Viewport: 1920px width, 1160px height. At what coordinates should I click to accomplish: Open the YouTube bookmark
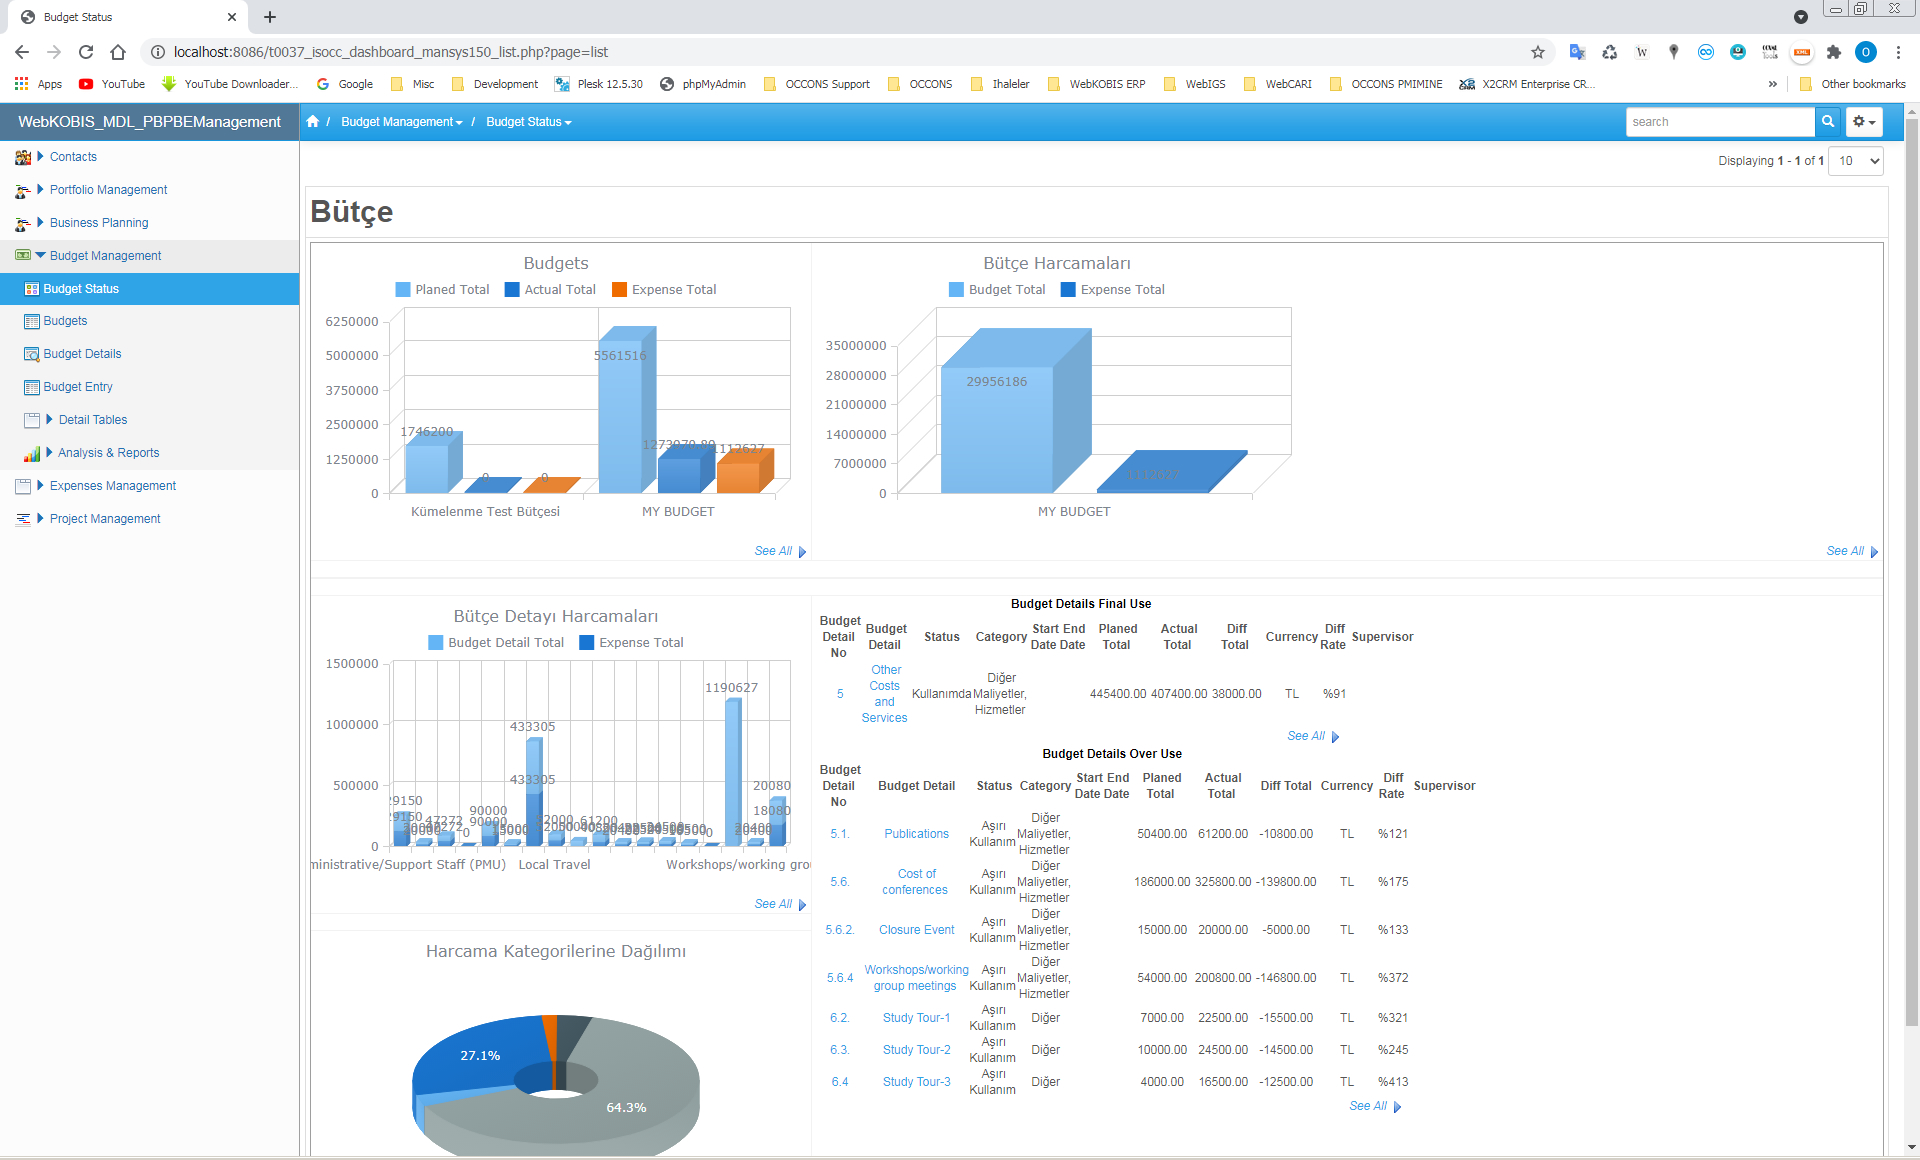pyautogui.click(x=112, y=84)
